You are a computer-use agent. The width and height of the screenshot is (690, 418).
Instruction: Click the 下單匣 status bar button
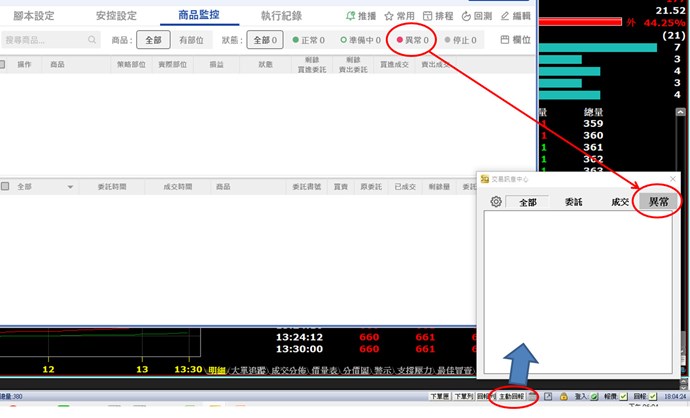click(439, 396)
